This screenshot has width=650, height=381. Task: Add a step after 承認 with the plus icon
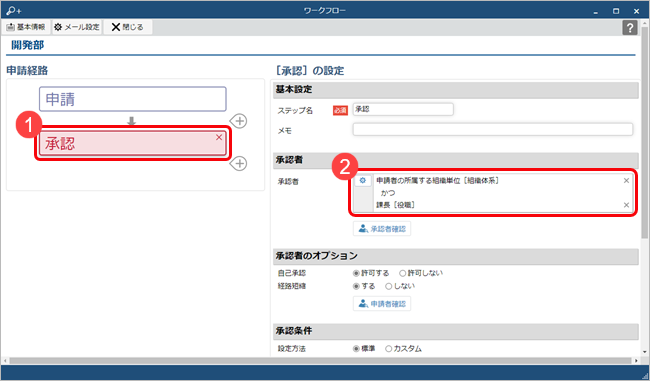[x=239, y=163]
